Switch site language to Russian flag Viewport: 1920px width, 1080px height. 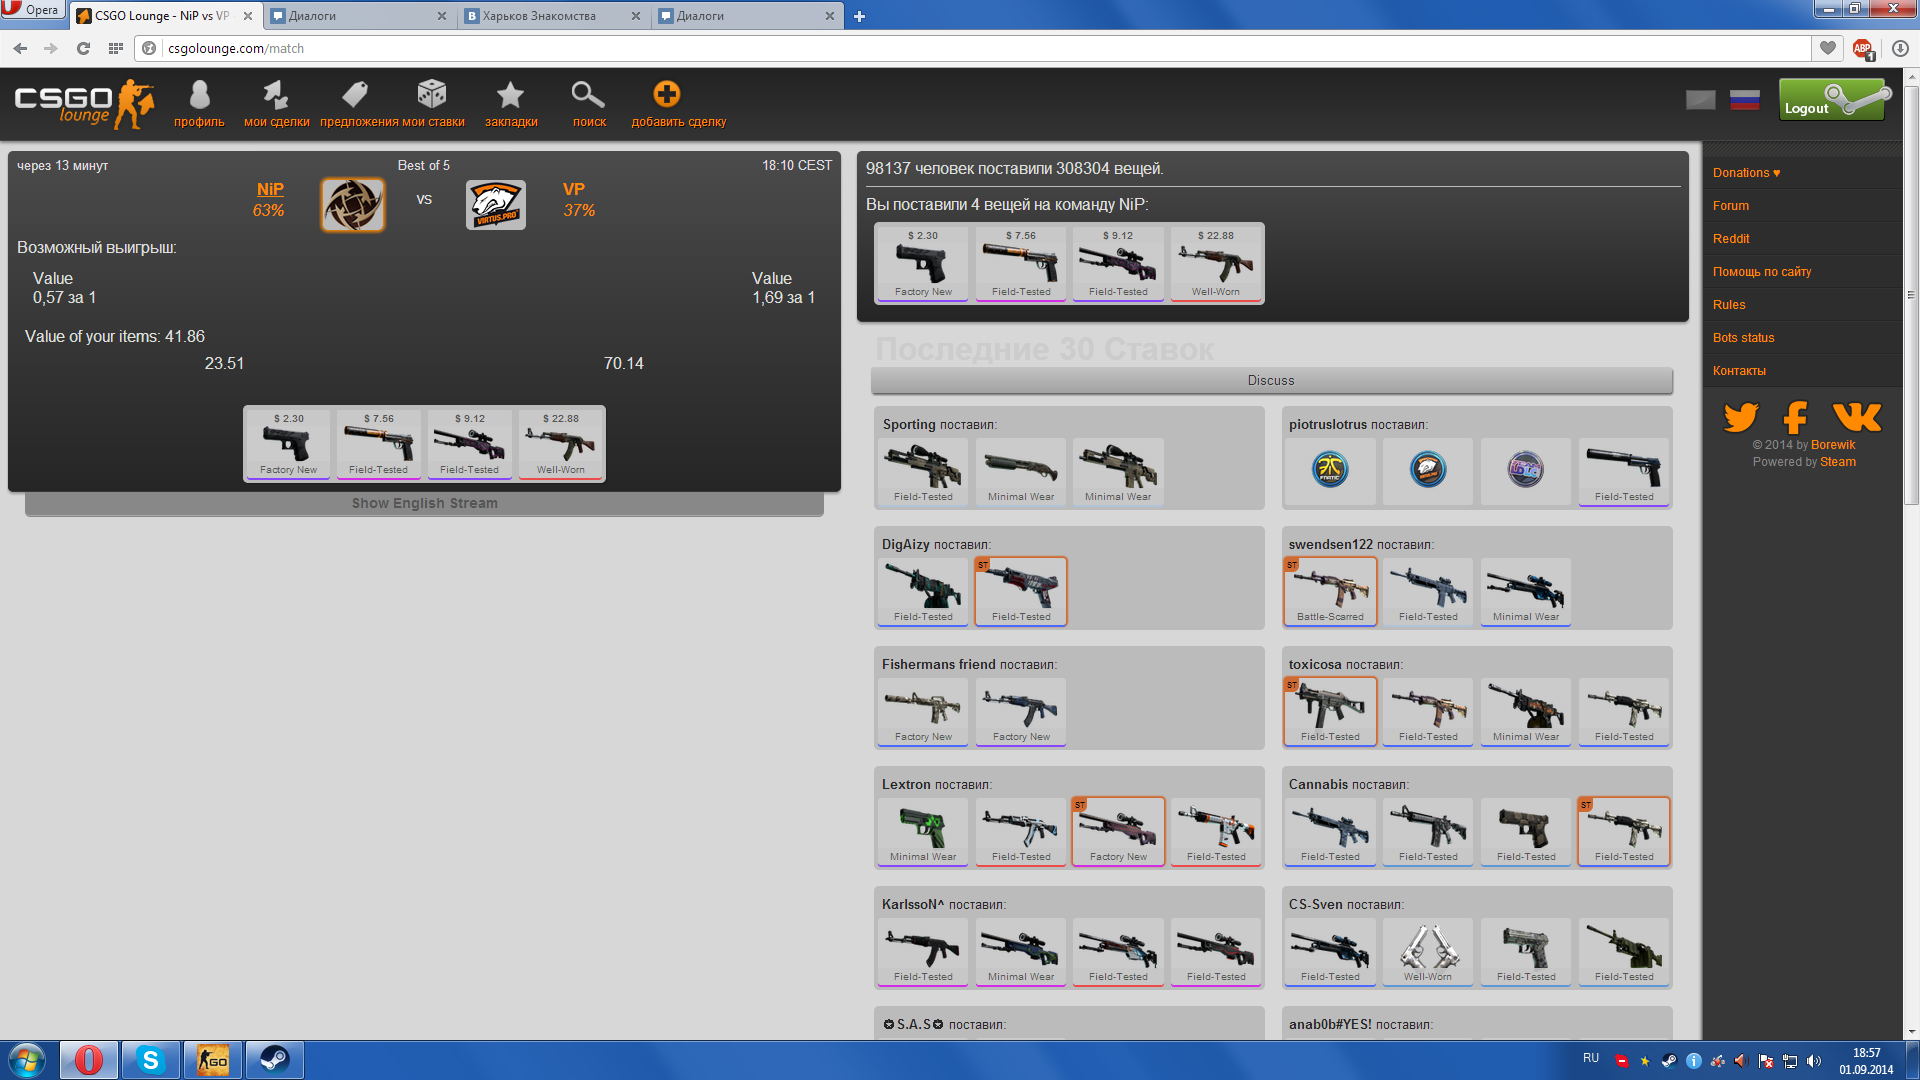click(x=1744, y=100)
